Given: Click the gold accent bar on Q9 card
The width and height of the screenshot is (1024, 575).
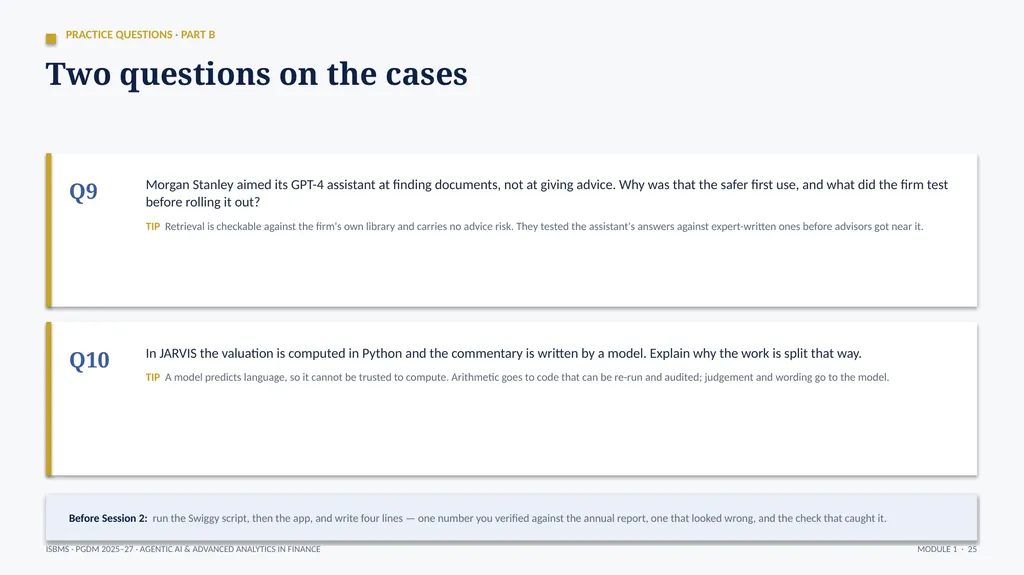Looking at the screenshot, I should (x=49, y=230).
